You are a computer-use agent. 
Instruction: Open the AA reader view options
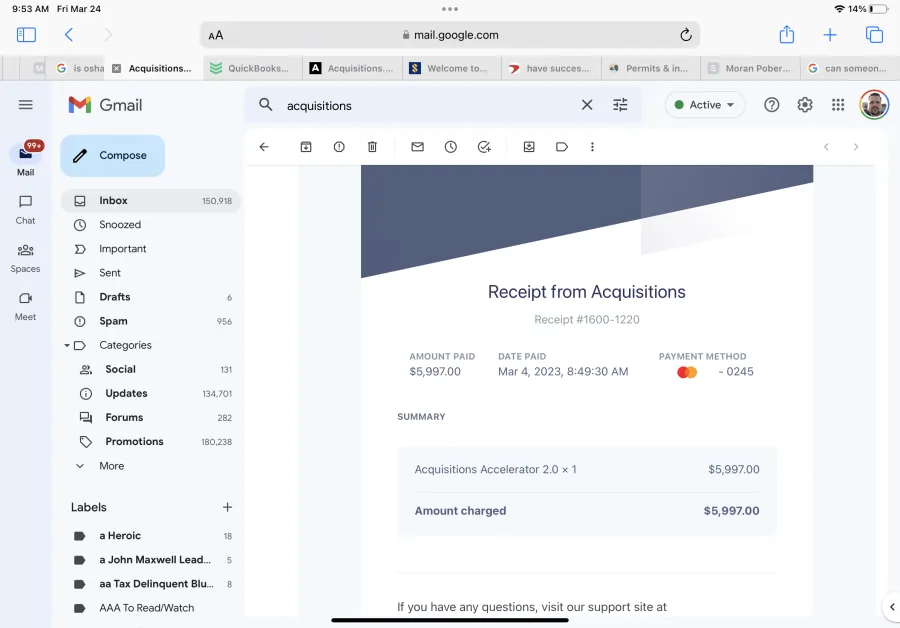(x=216, y=36)
